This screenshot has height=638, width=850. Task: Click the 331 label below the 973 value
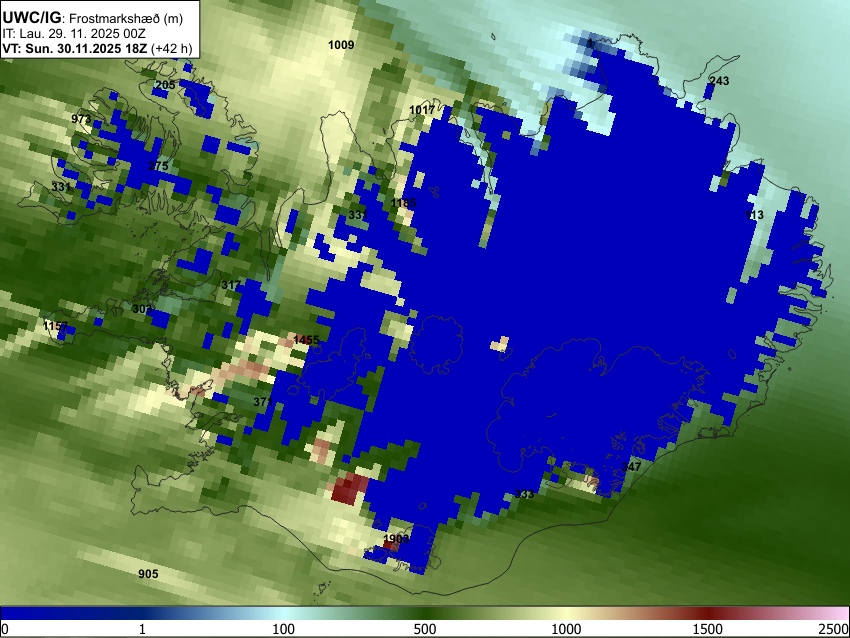point(61,186)
